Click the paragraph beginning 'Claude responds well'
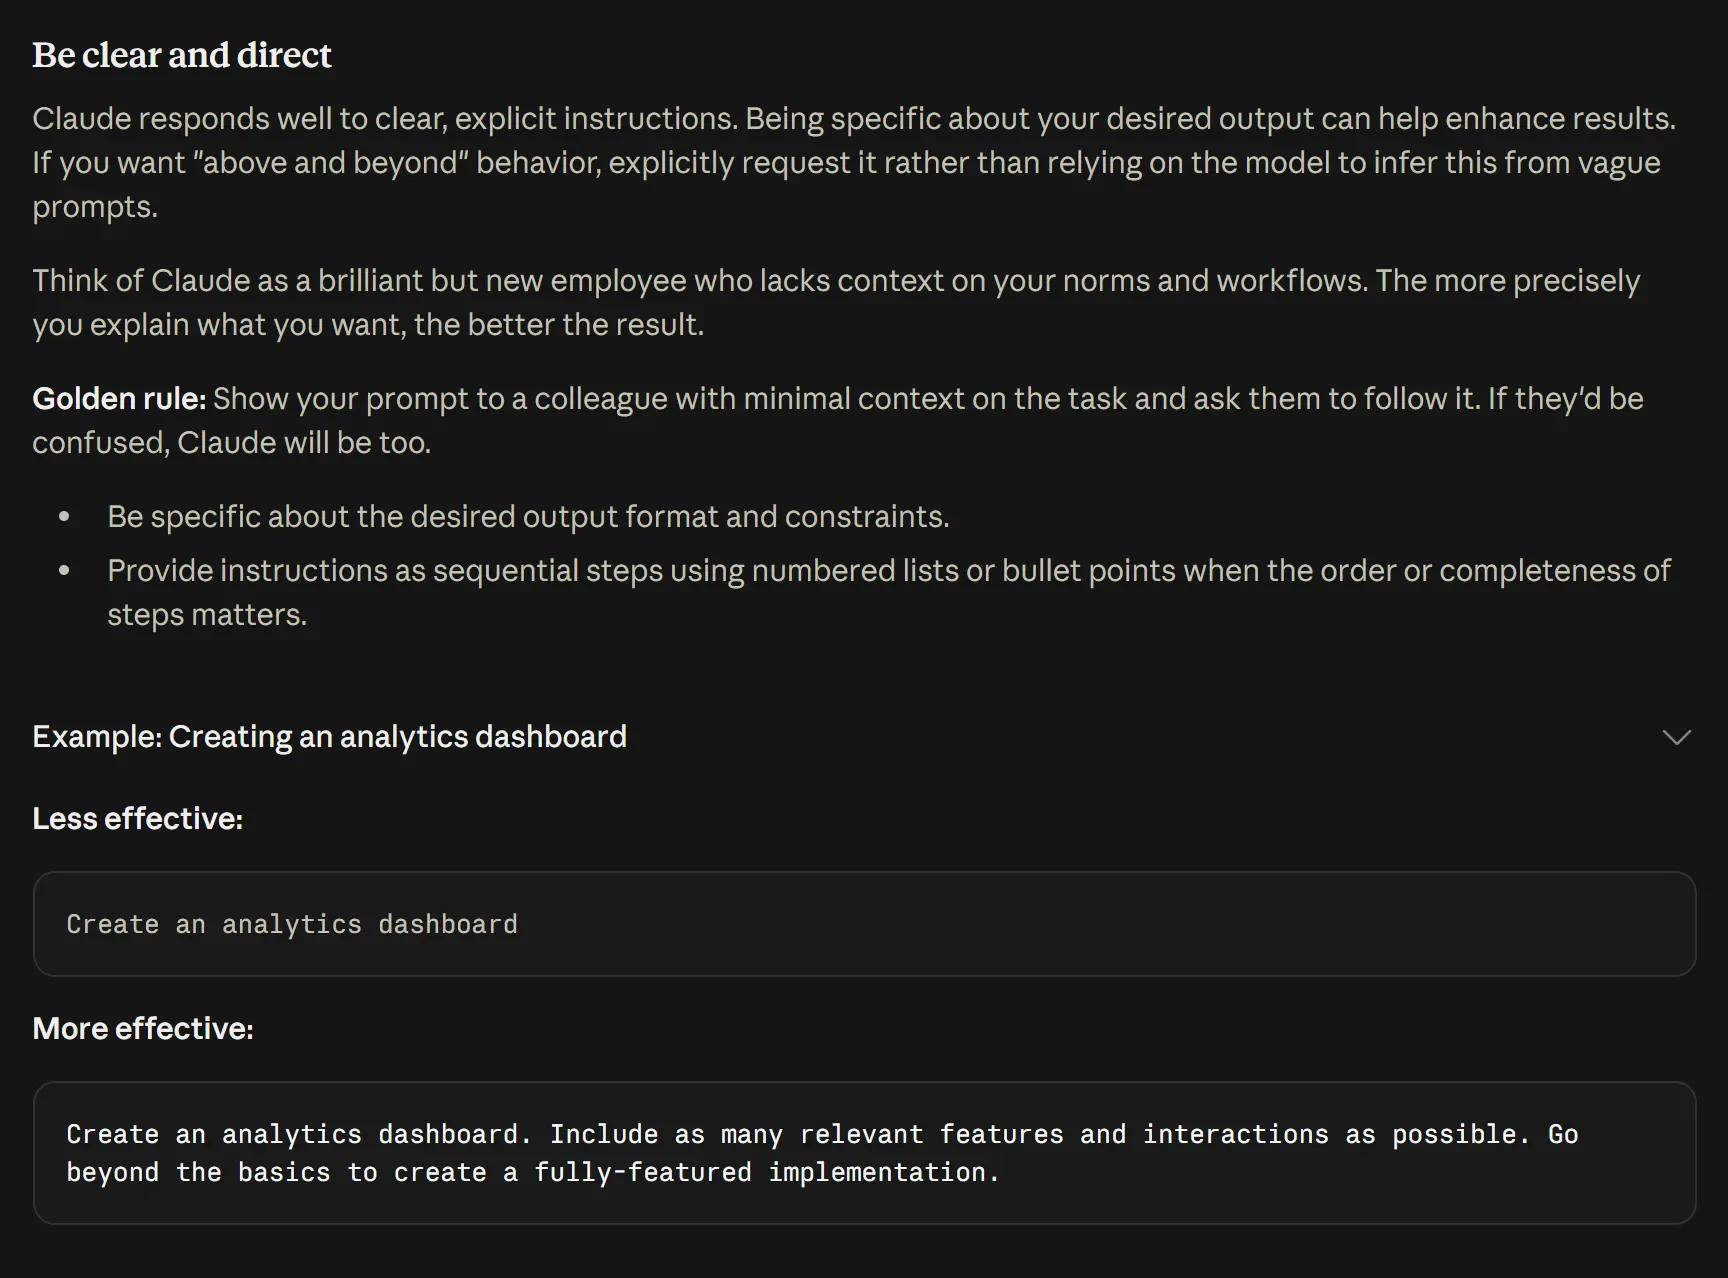 pos(855,163)
